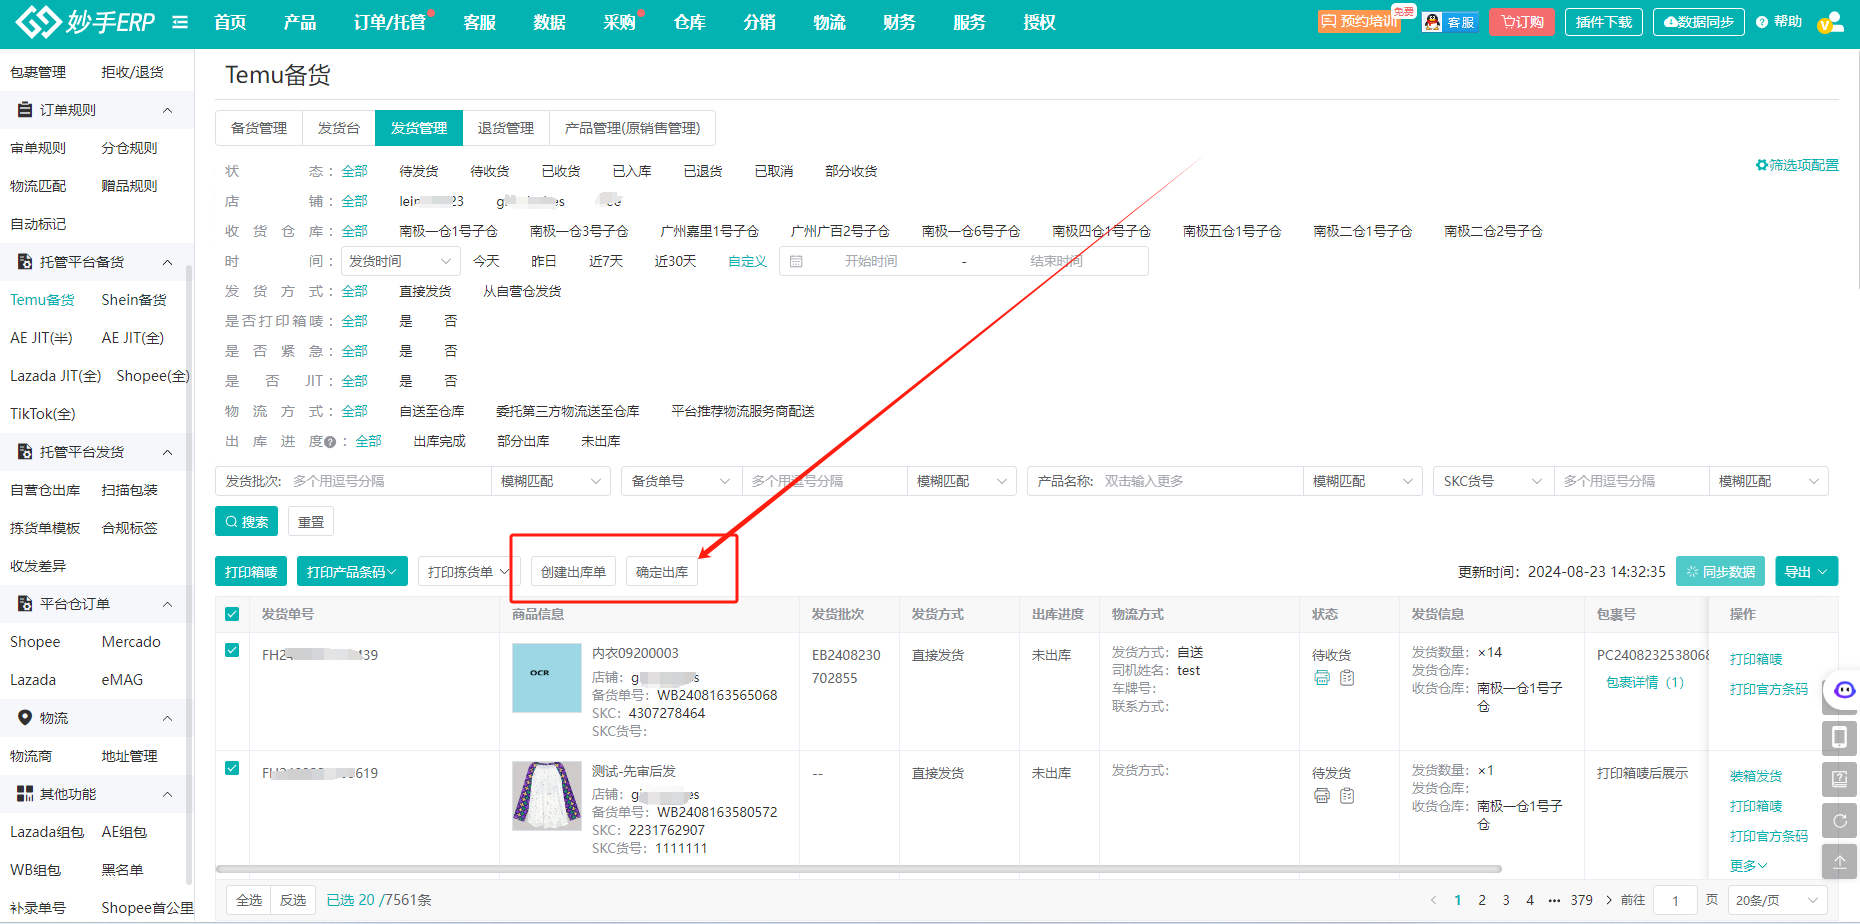The width and height of the screenshot is (1860, 924).
Task: Click the 发货批次 search input field
Action: coord(390,481)
